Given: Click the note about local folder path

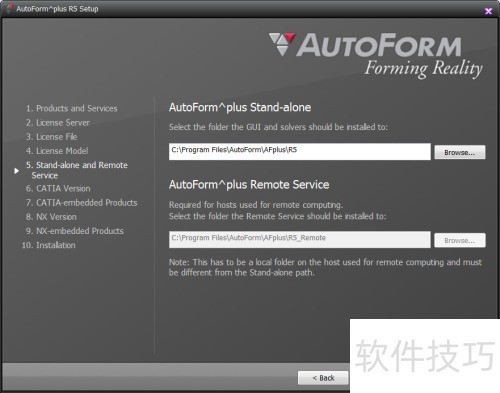Looking at the screenshot, I should coord(325,267).
